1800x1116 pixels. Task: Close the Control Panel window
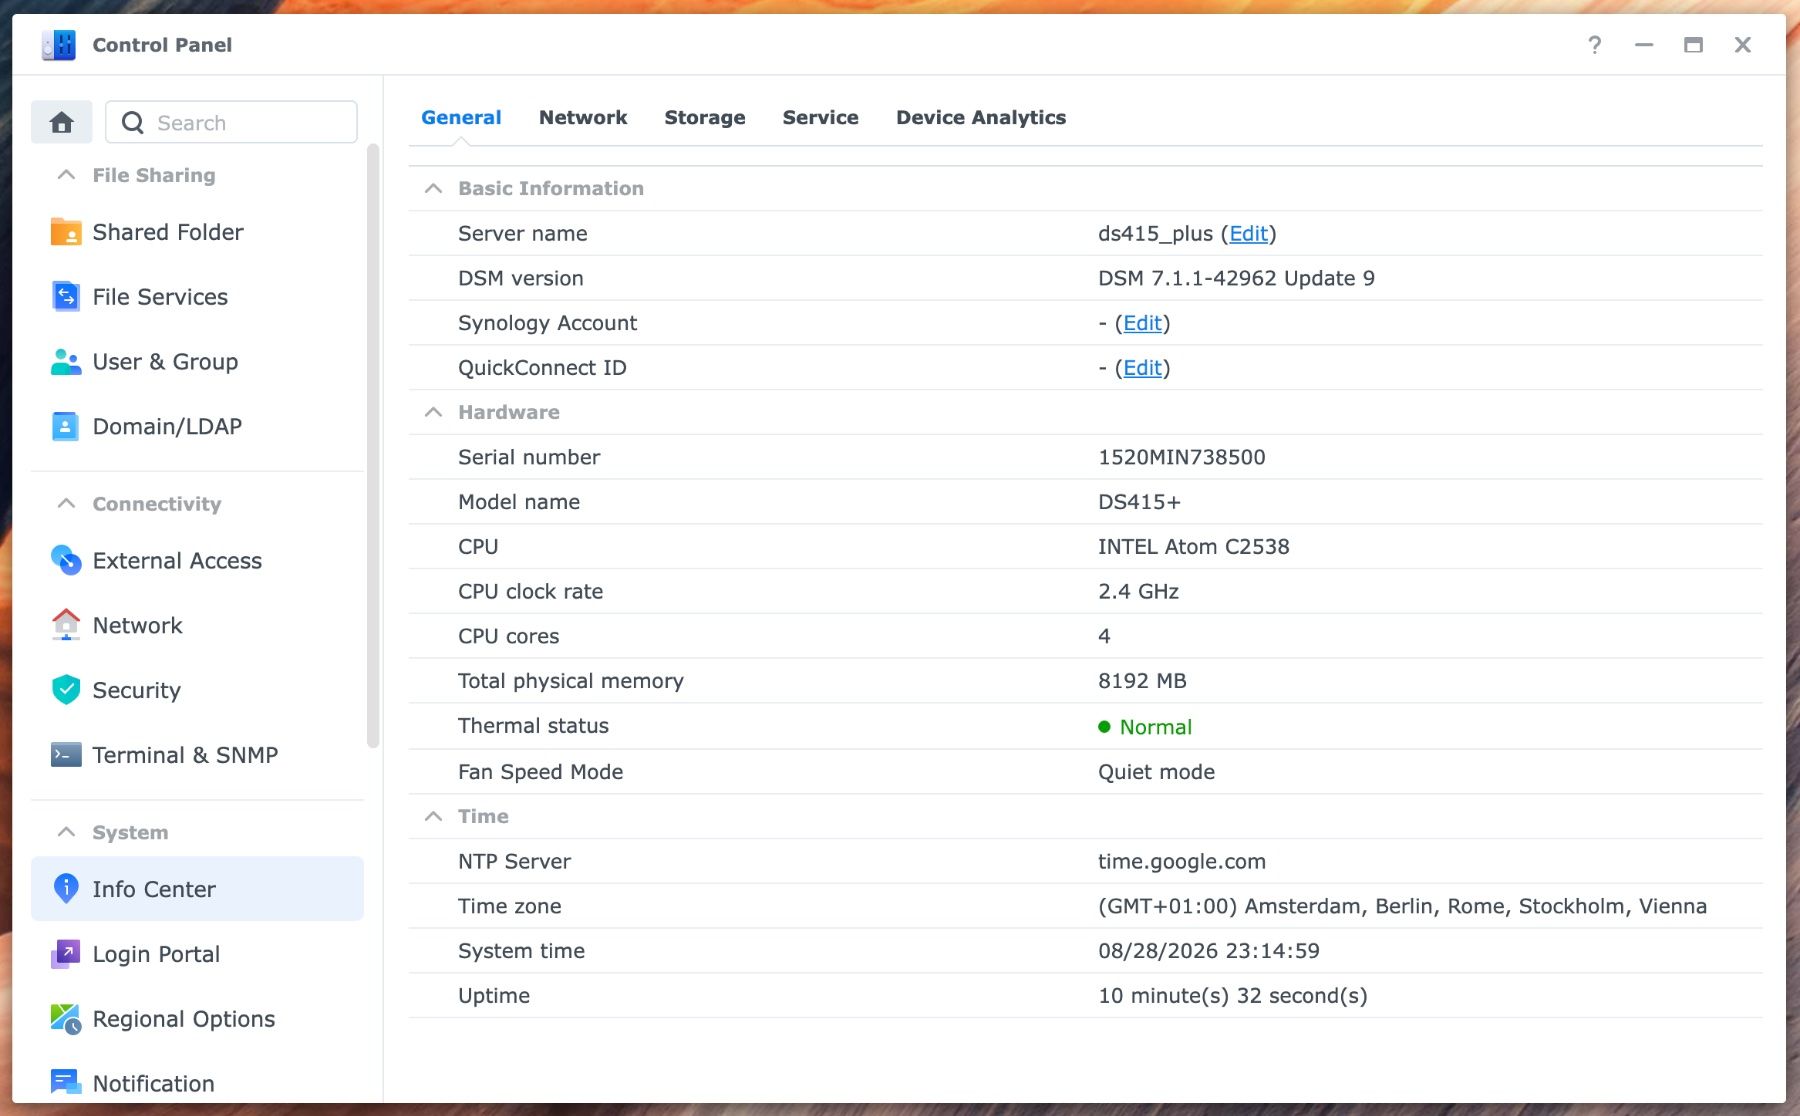[x=1743, y=45]
